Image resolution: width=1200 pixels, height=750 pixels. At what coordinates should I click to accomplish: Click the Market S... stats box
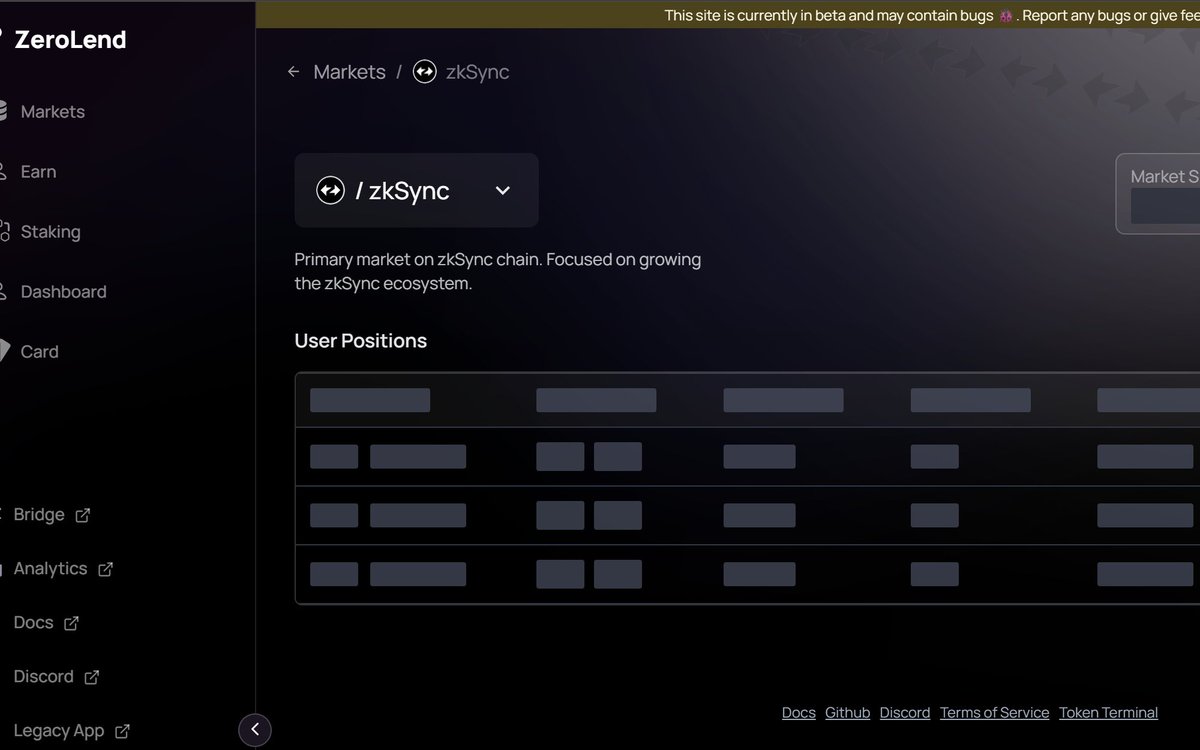pos(1158,194)
